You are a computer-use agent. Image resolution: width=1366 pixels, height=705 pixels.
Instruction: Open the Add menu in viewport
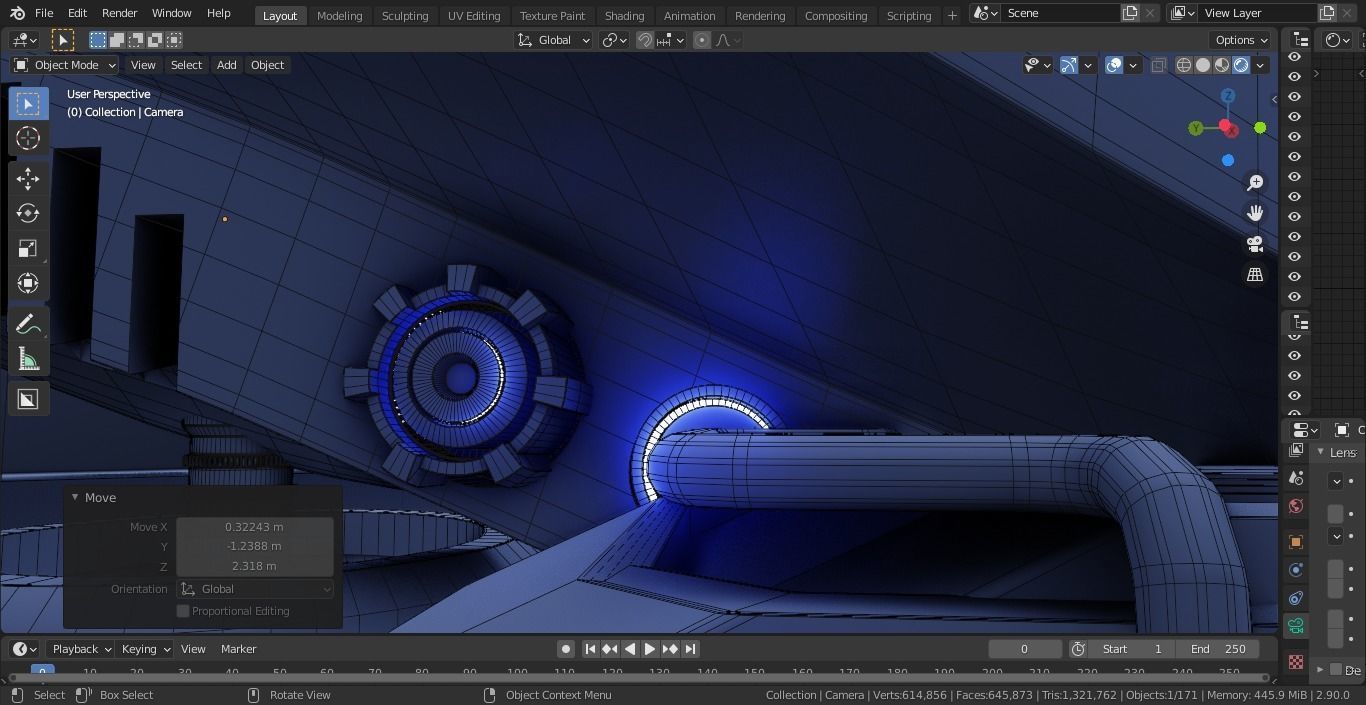[x=227, y=65]
